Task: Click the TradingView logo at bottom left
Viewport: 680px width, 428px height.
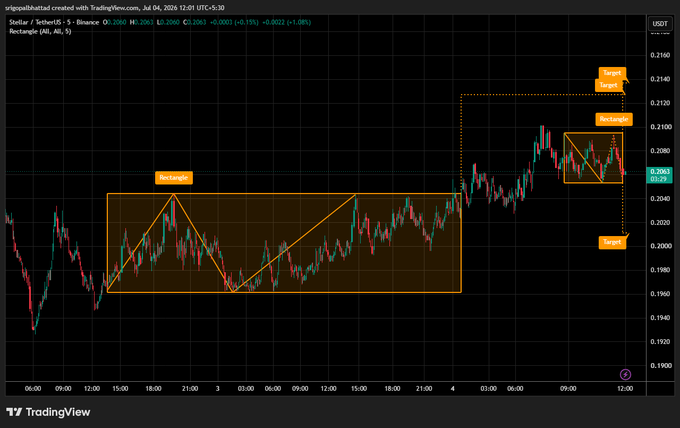Action: point(48,412)
